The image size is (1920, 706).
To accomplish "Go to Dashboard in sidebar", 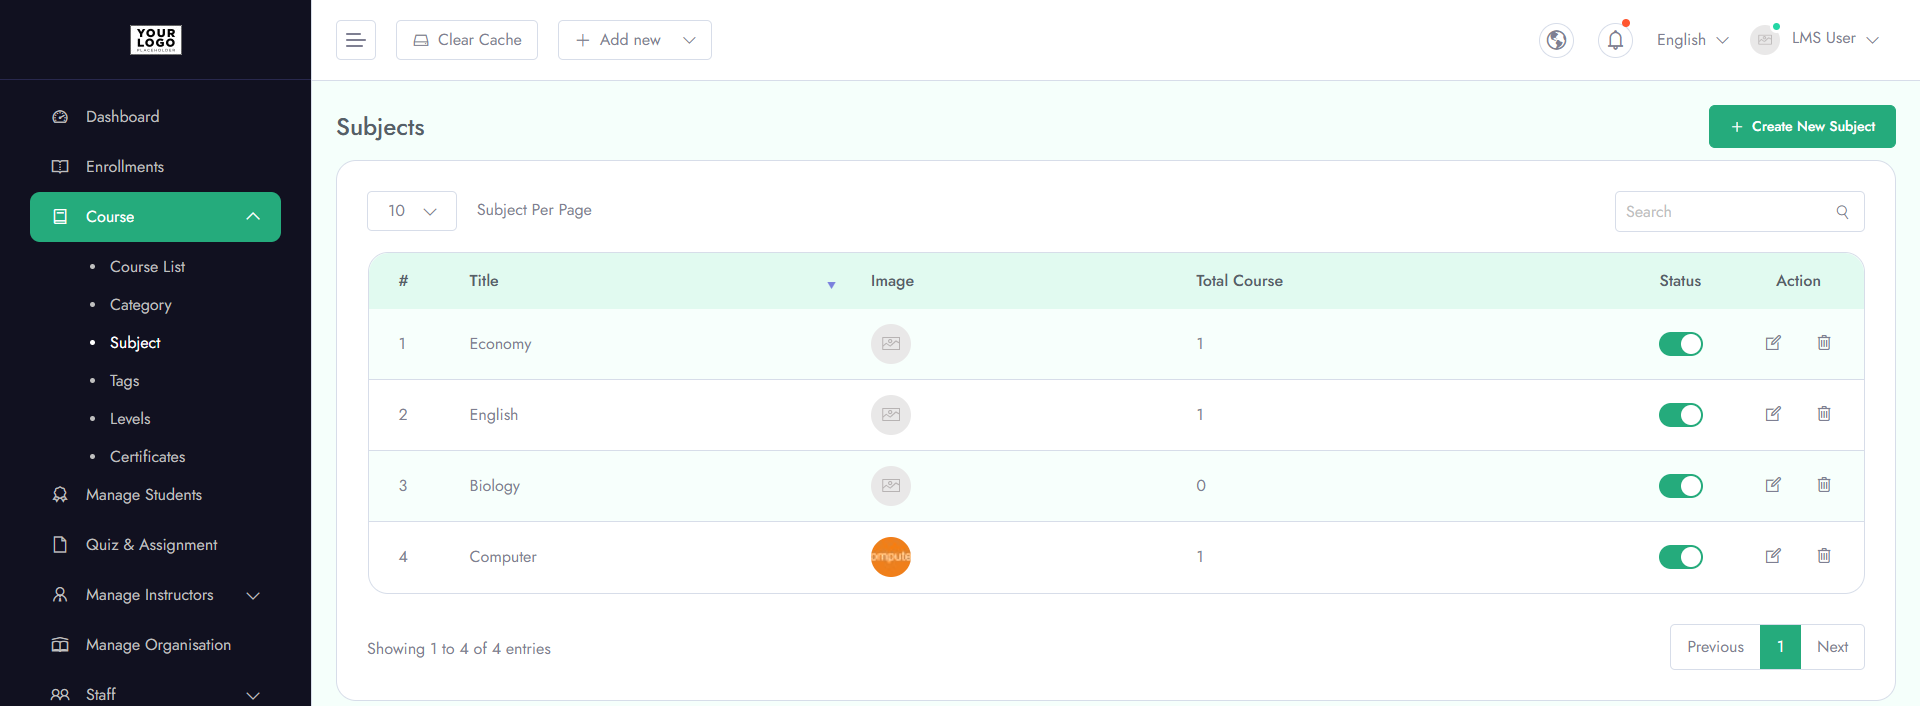I will click(x=122, y=117).
